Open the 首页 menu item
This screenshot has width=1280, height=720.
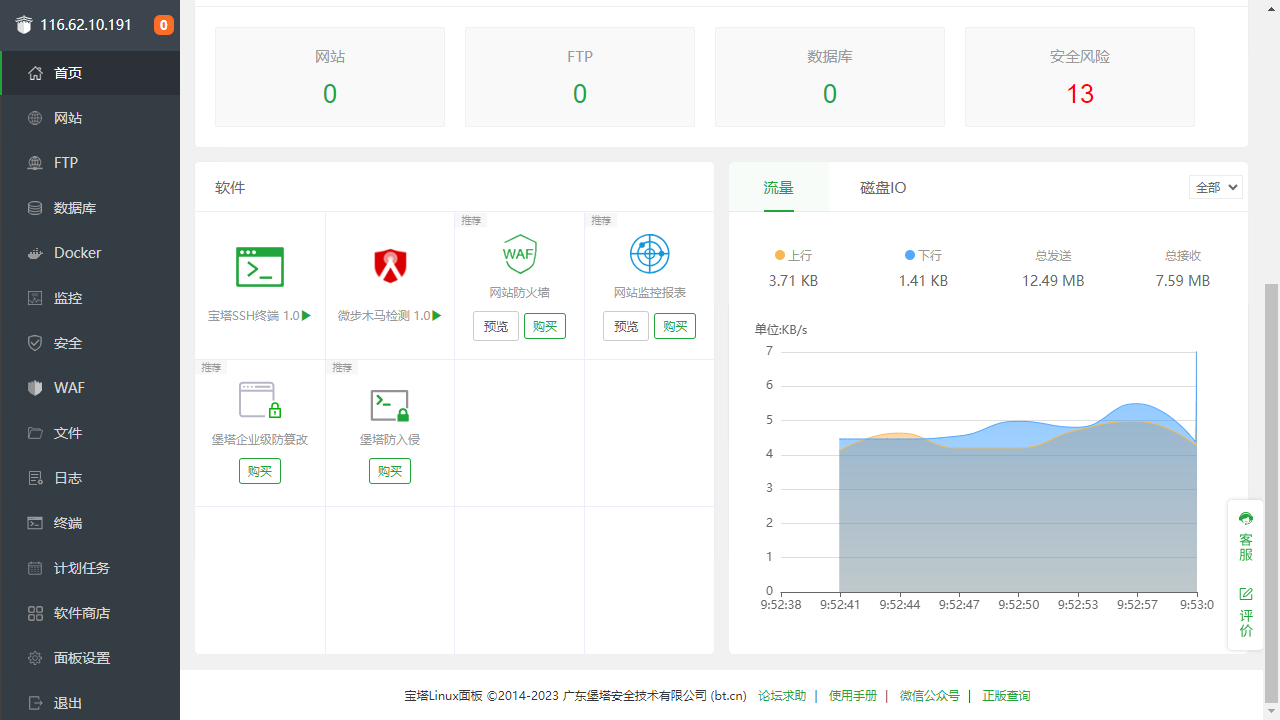[90, 73]
